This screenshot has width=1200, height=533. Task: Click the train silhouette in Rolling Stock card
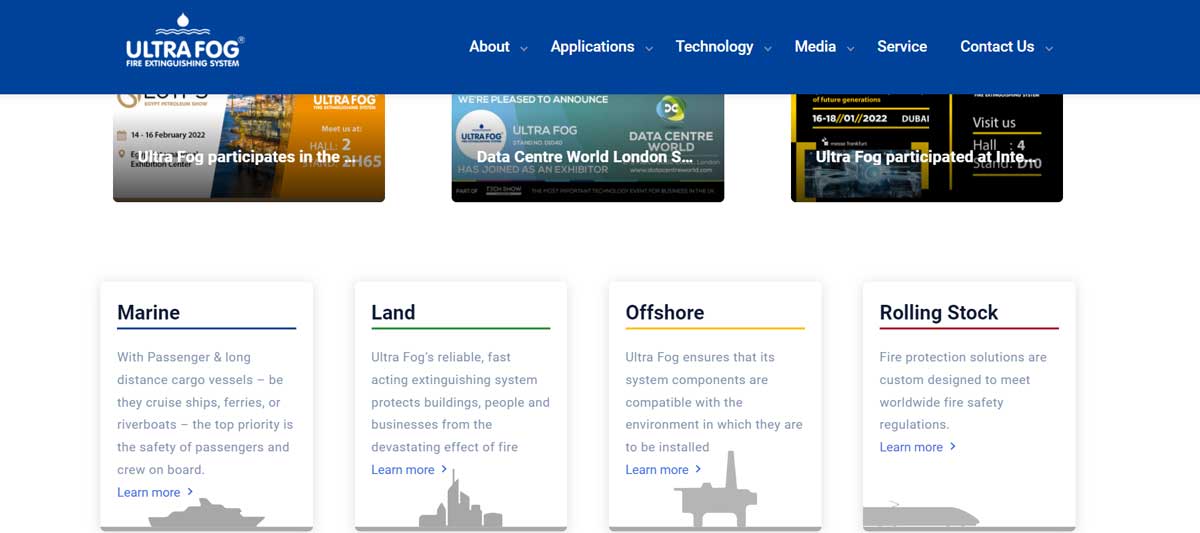(921, 515)
